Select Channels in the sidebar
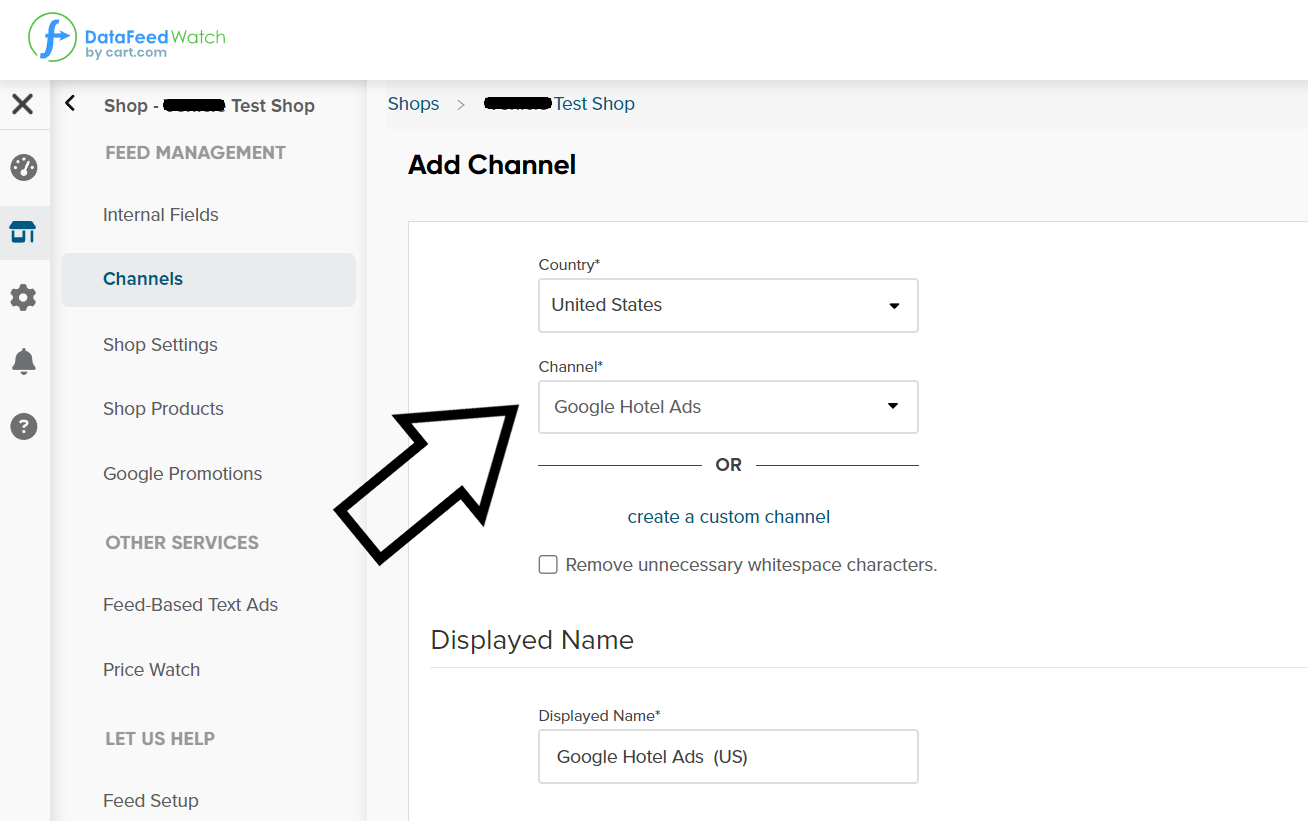Screen dimensions: 1308x821 pyautogui.click(x=143, y=279)
